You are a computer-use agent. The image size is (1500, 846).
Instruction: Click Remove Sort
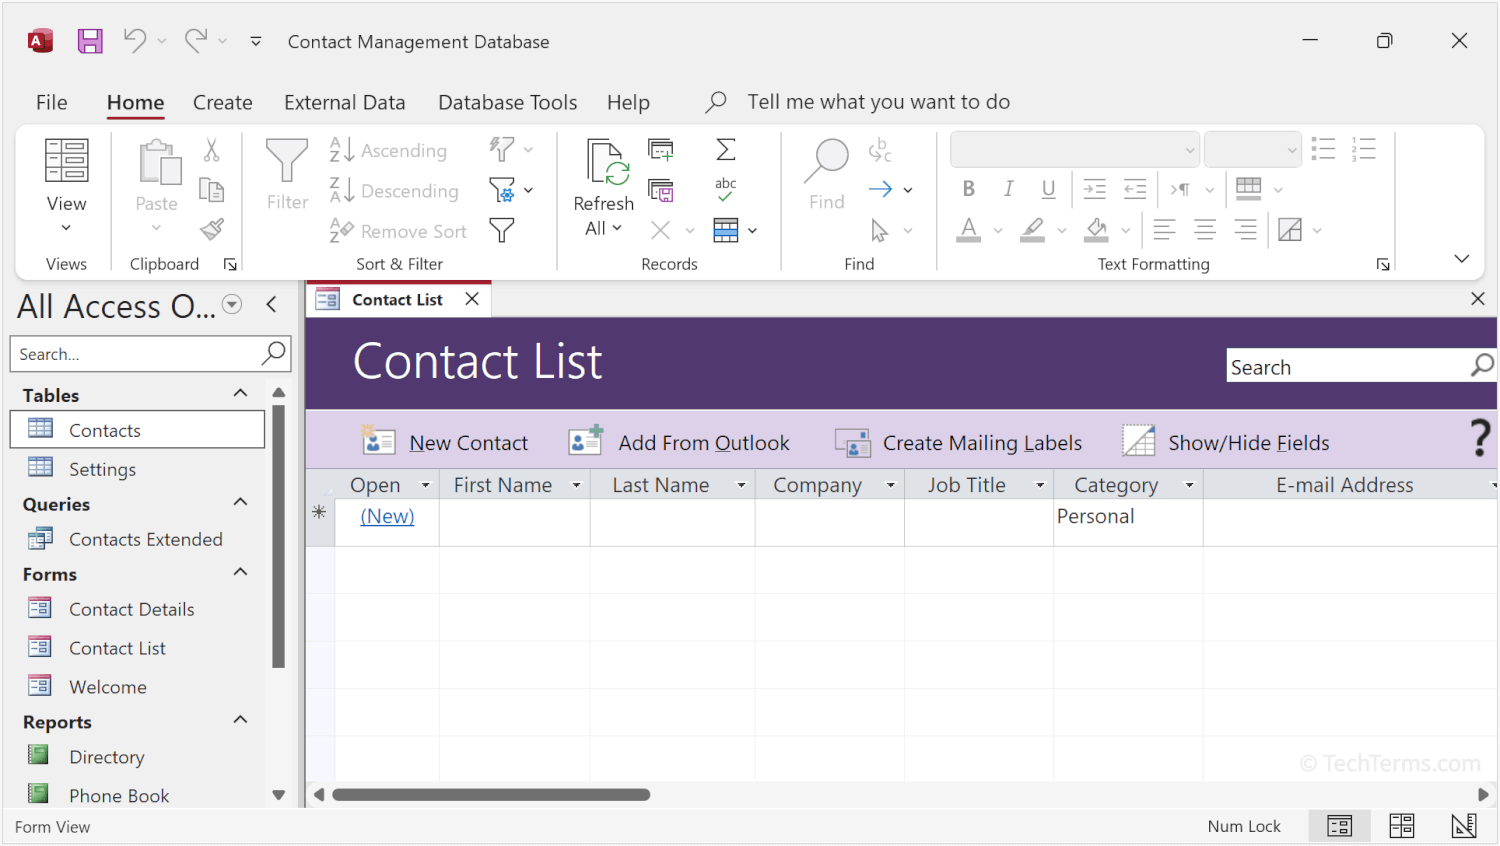coord(398,231)
